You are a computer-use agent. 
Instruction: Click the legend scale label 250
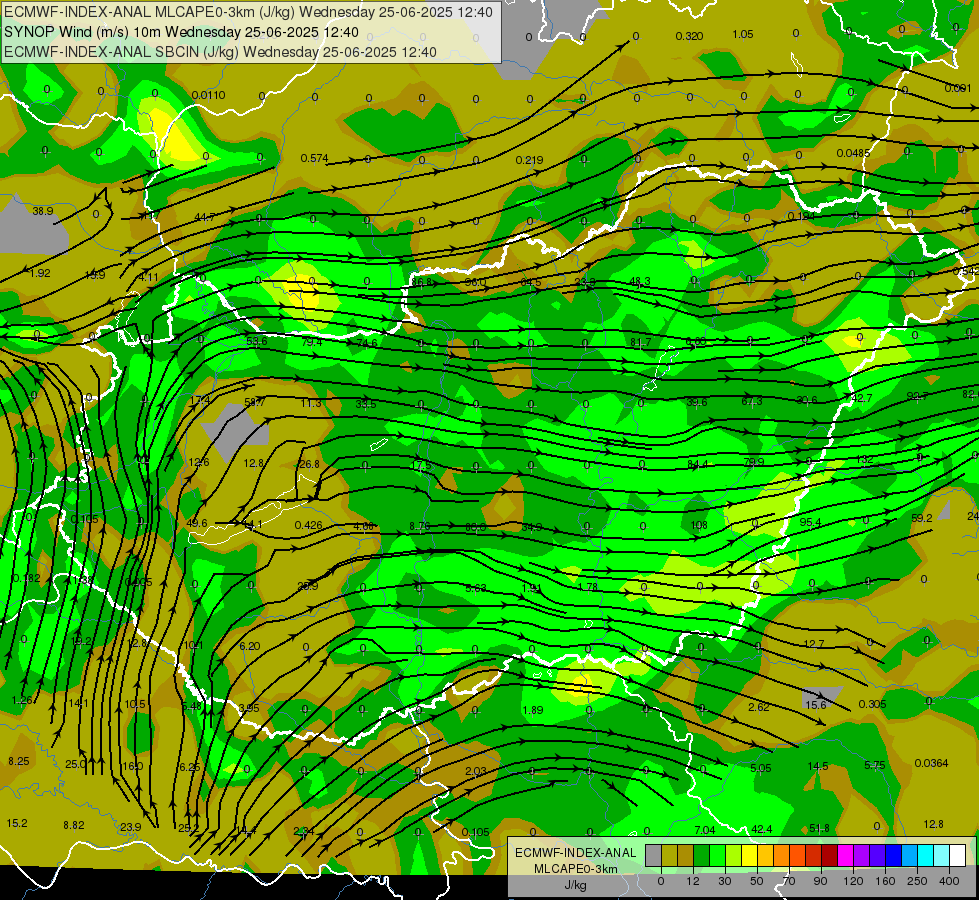coord(917,881)
